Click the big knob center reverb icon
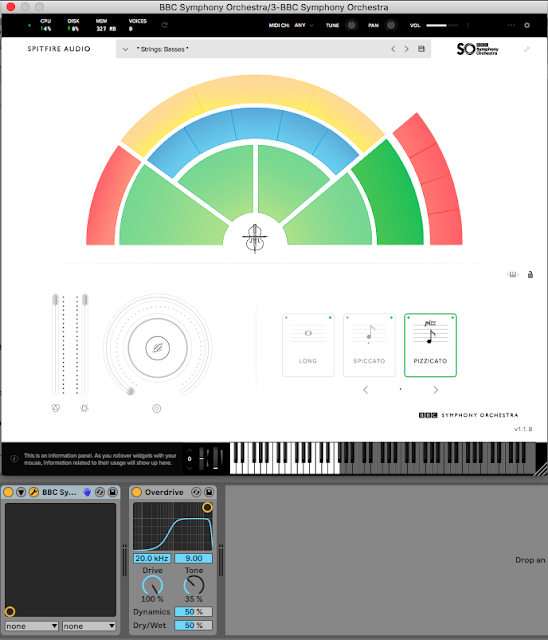The height and width of the screenshot is (640, 548). pos(158,348)
